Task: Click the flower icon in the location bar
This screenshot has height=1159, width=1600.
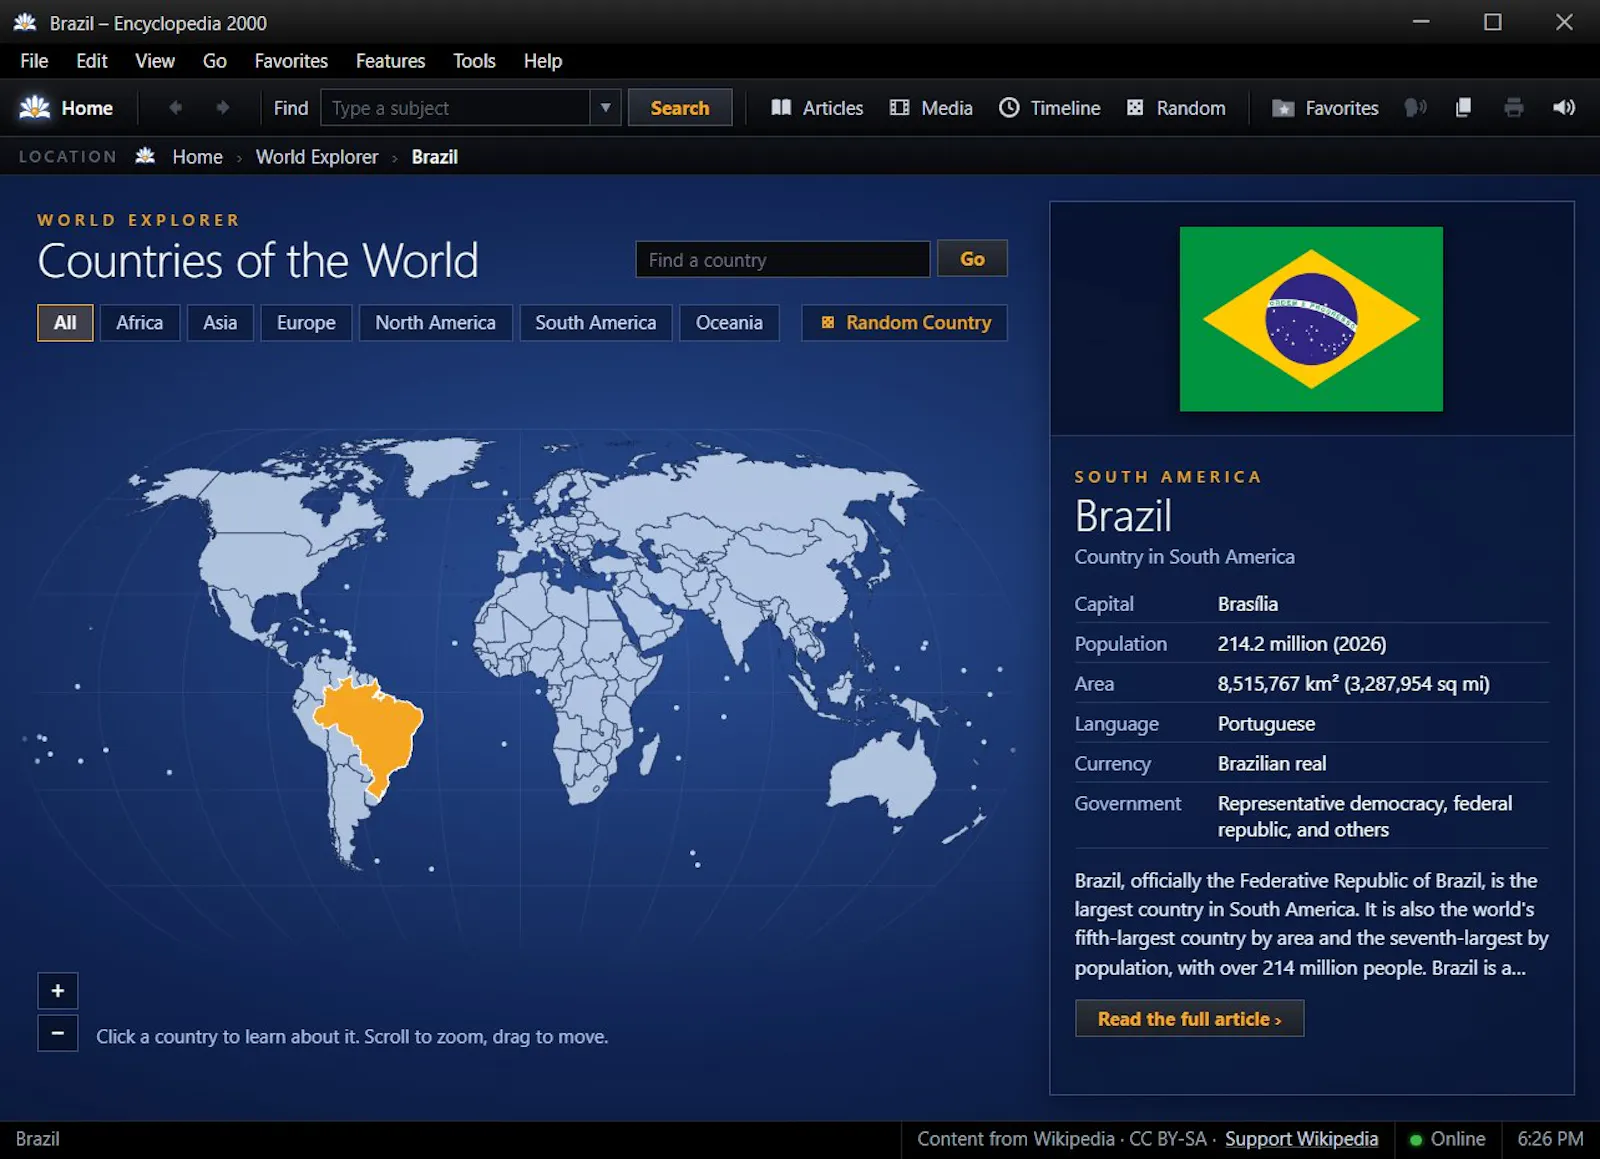Action: pyautogui.click(x=145, y=156)
